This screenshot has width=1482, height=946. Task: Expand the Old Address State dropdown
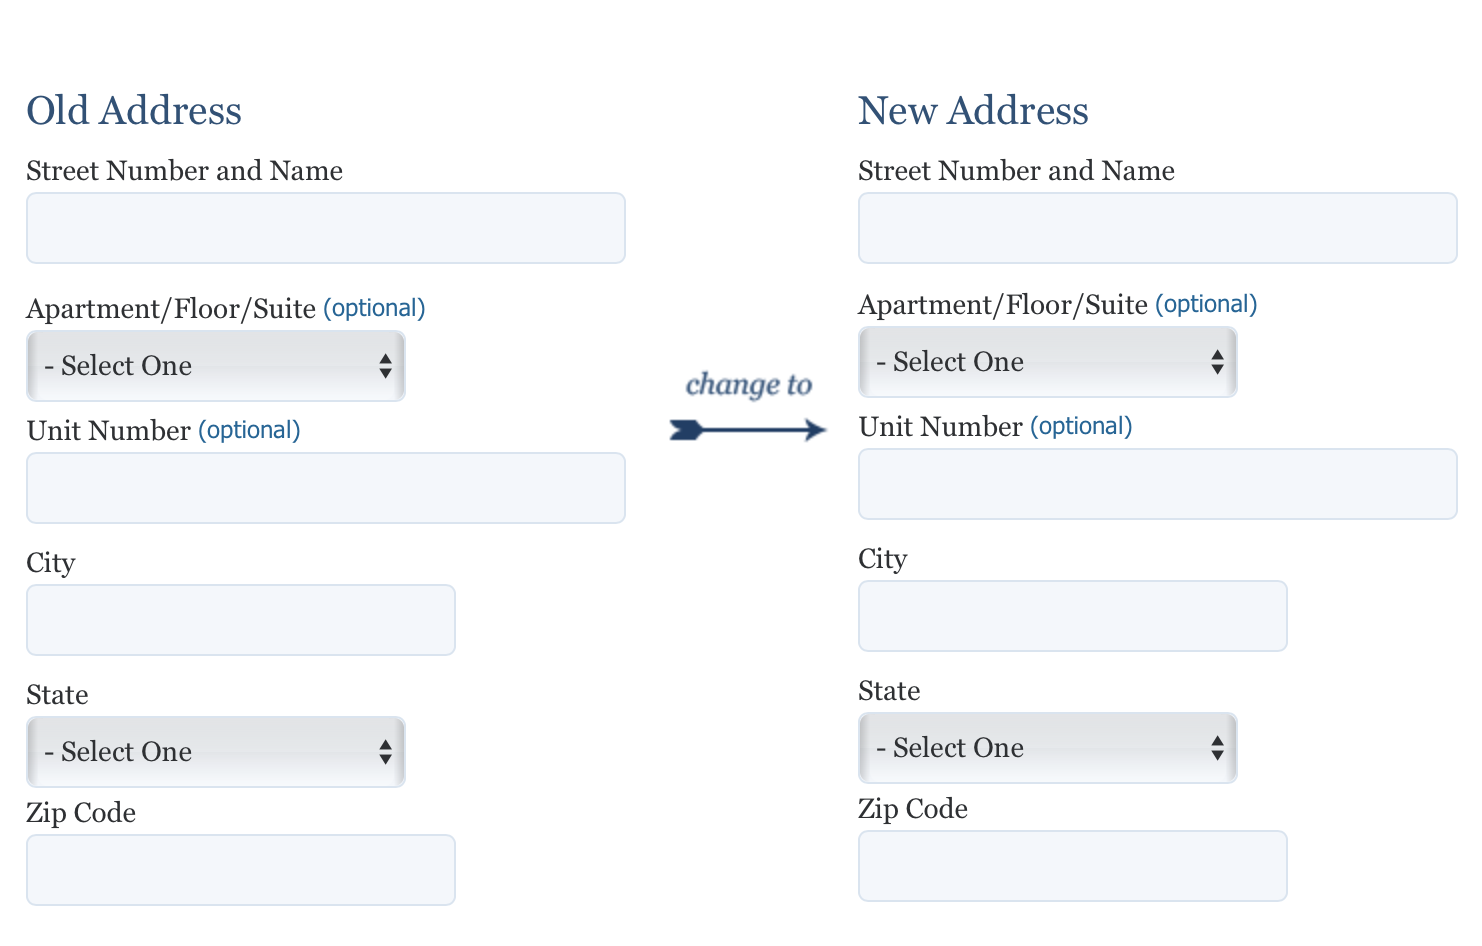click(216, 752)
